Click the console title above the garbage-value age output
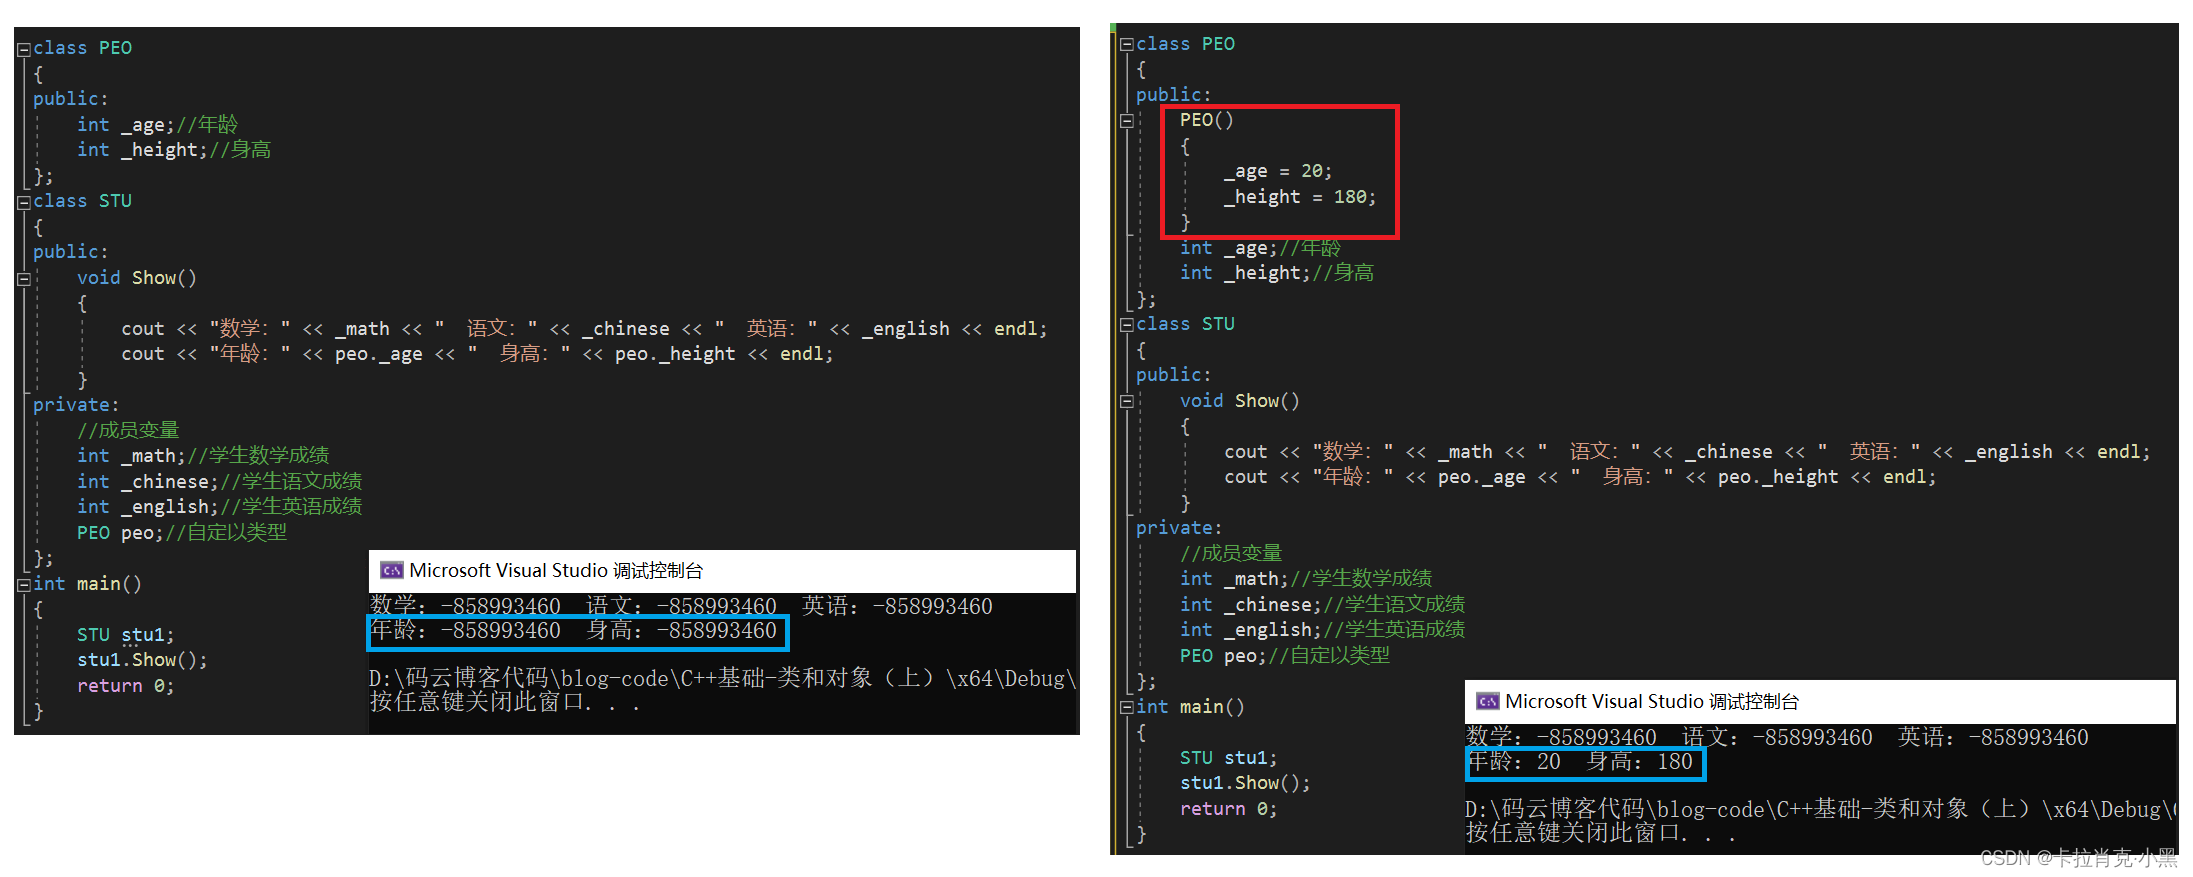This screenshot has height=877, width=2193. click(556, 571)
